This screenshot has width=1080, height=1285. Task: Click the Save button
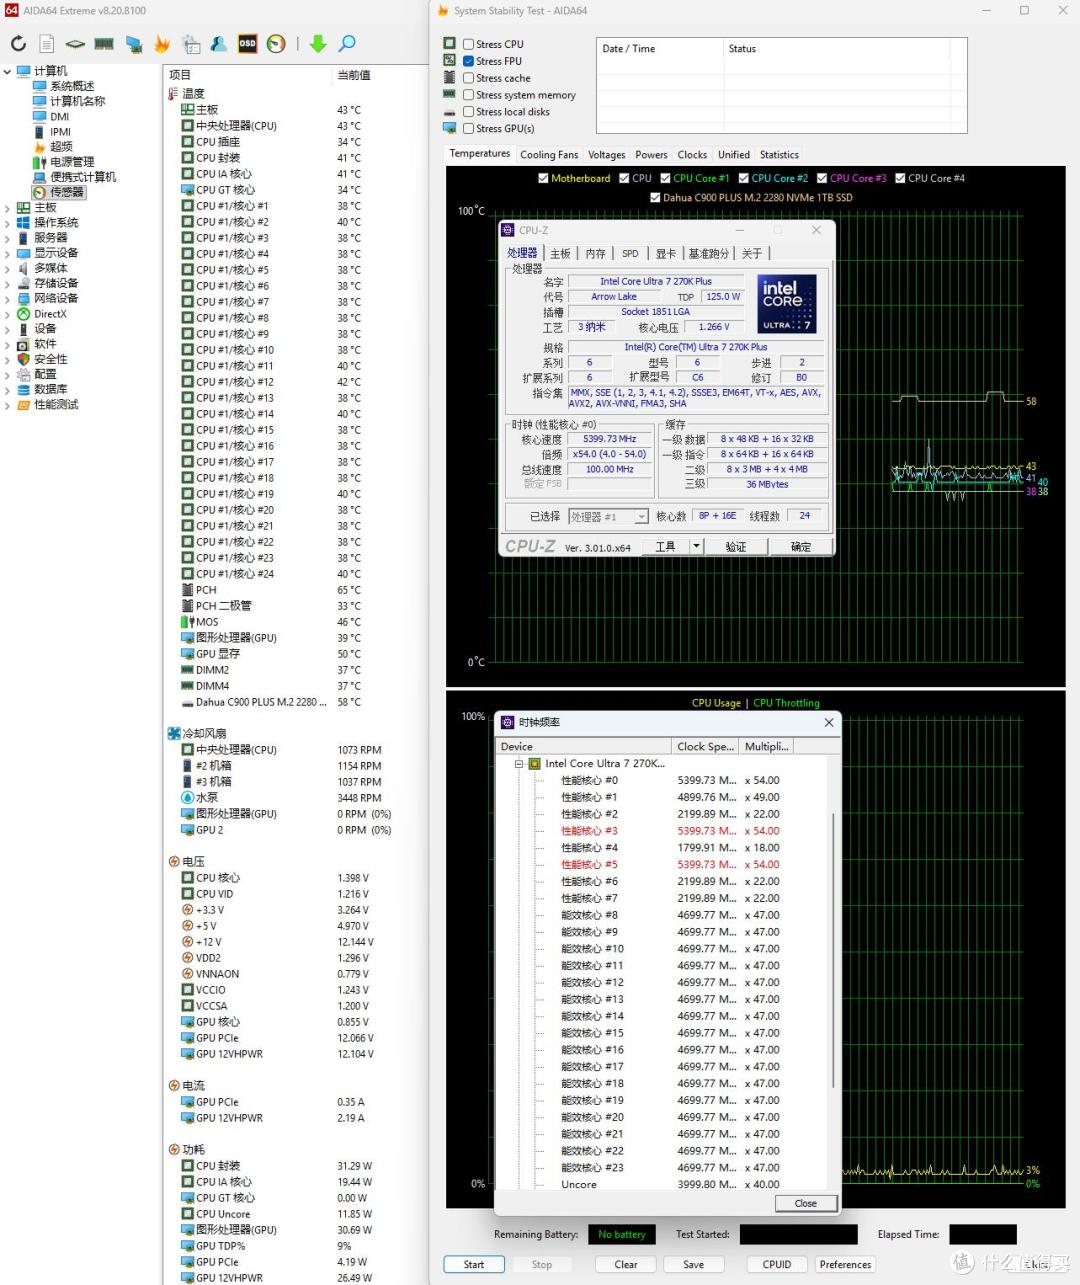[x=694, y=1265]
